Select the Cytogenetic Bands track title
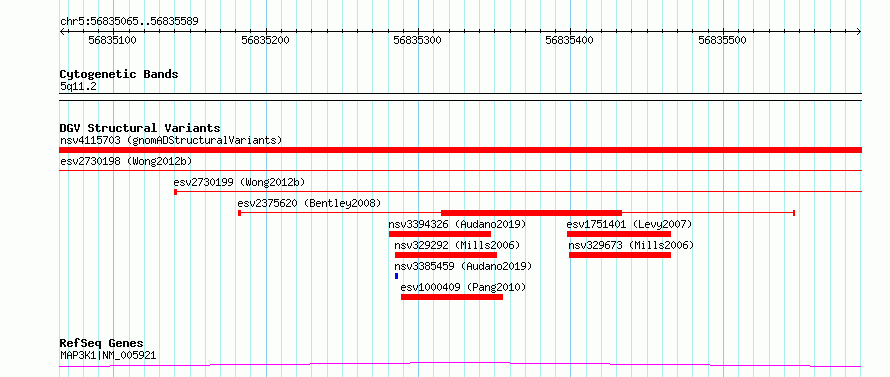890x377 pixels. point(119,74)
